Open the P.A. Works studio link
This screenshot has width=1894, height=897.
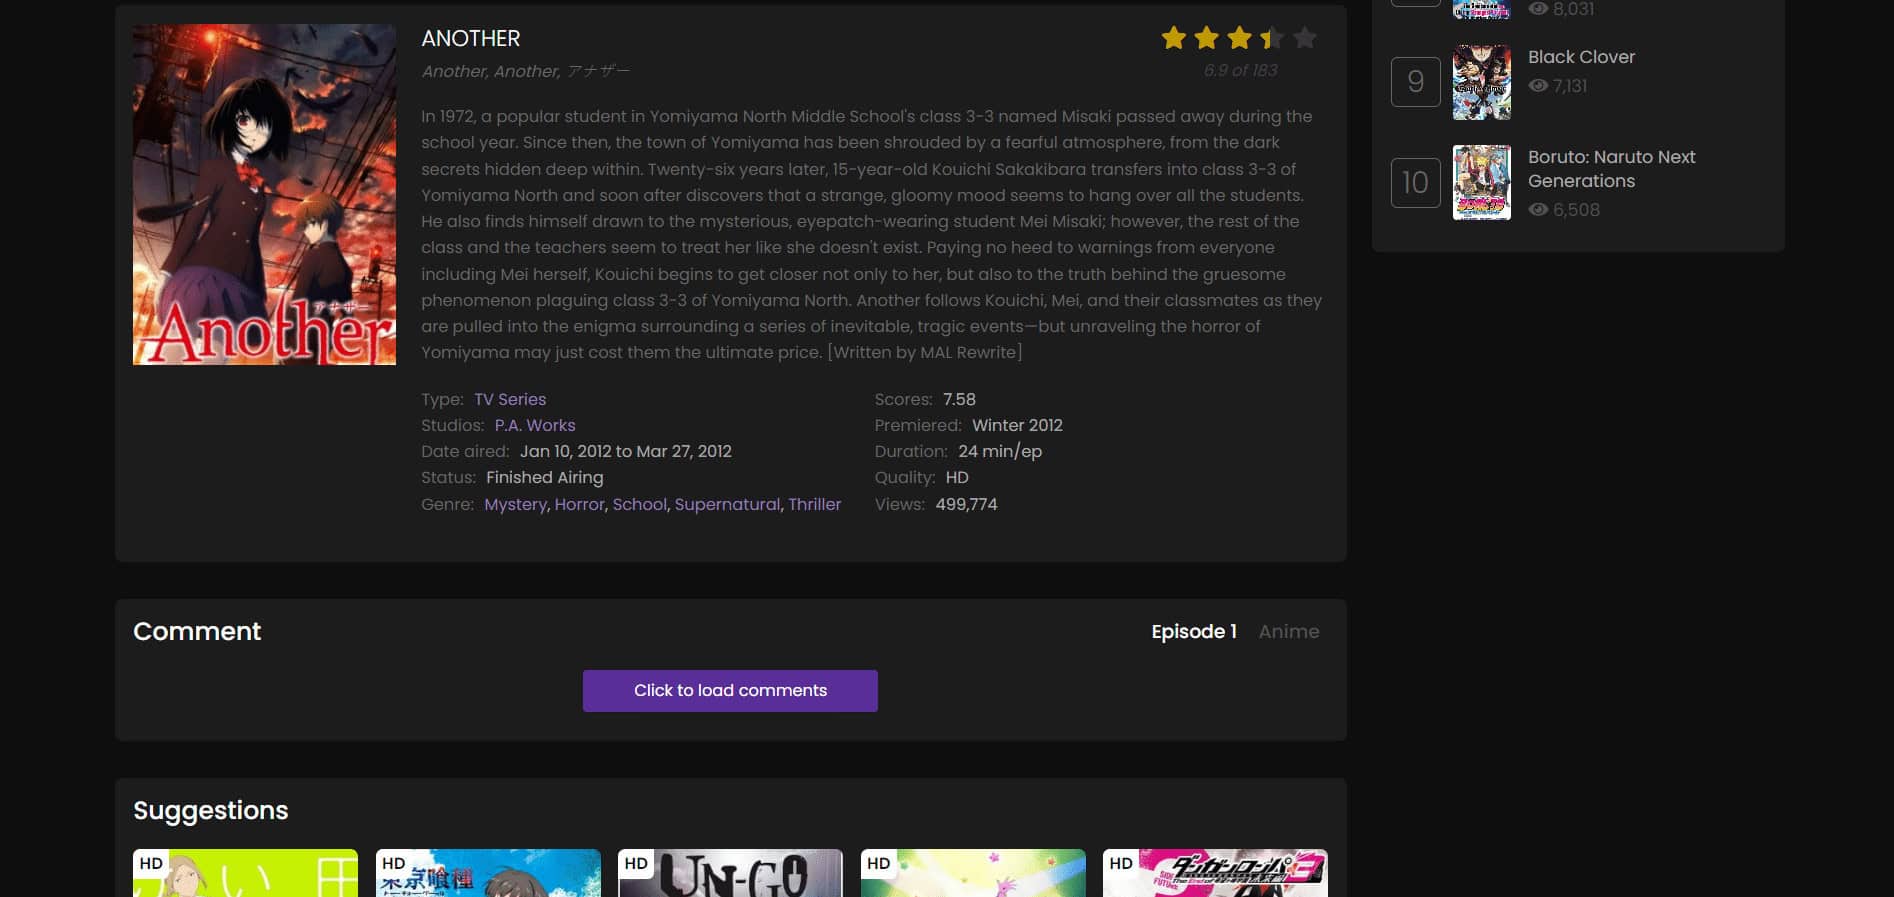coord(535,425)
